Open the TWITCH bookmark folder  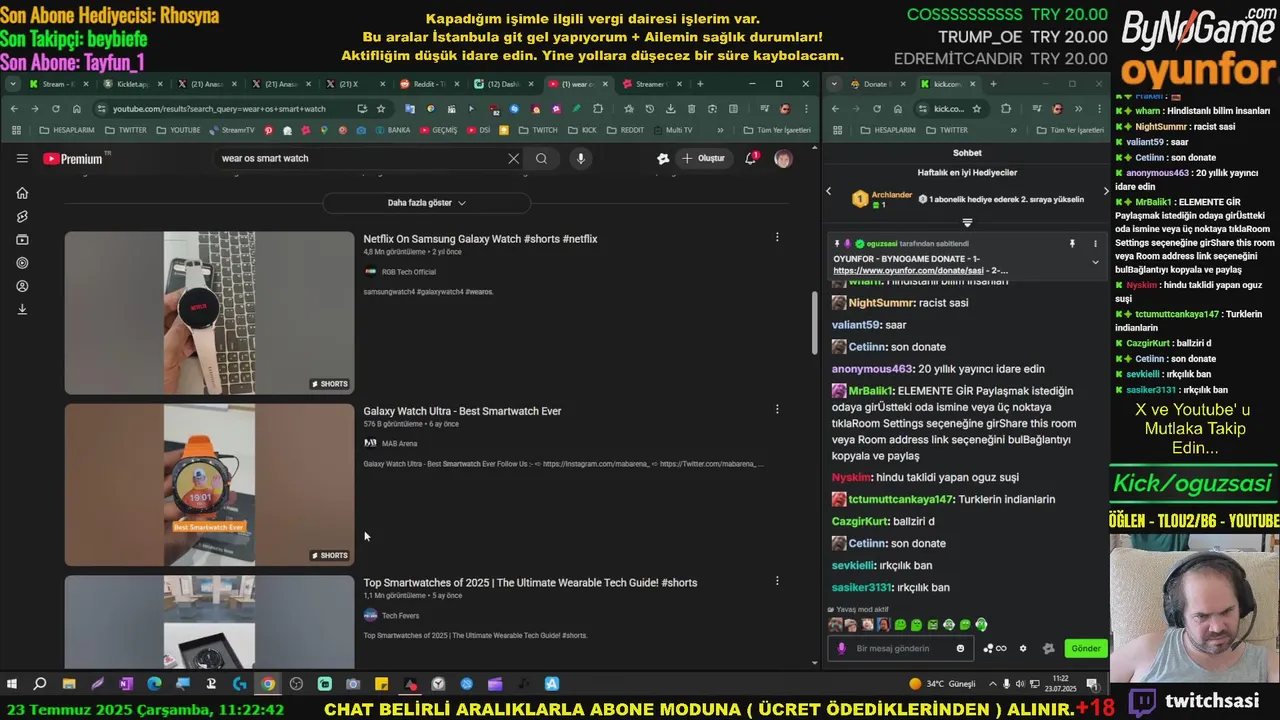pyautogui.click(x=537, y=130)
